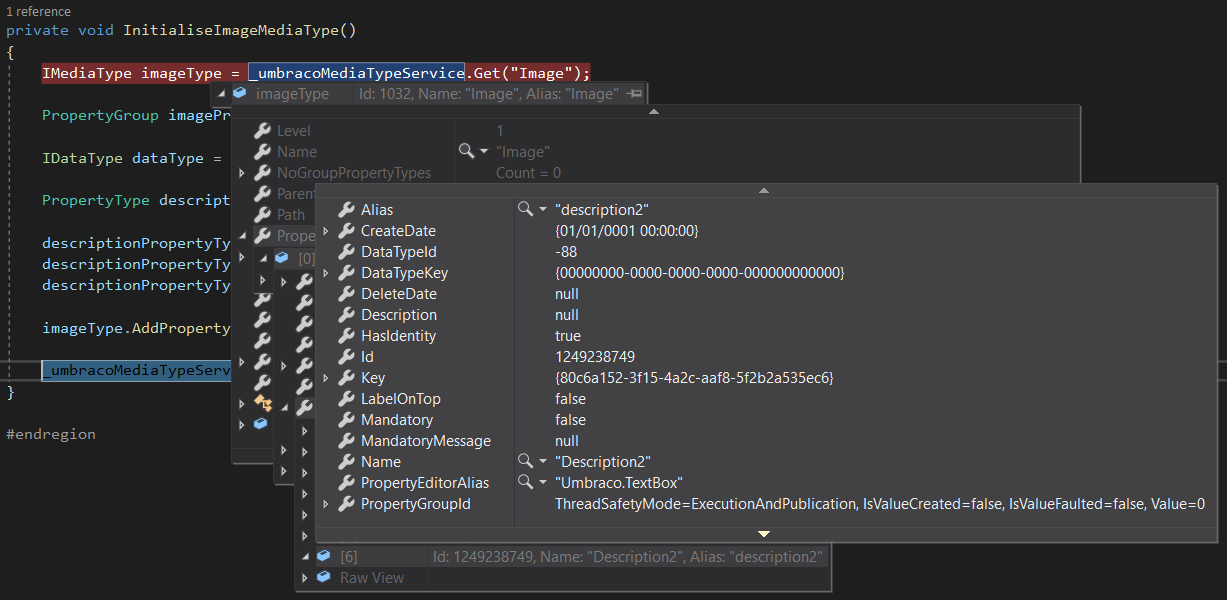
Task: Expand the imageType datatip root node
Action: coord(221,94)
